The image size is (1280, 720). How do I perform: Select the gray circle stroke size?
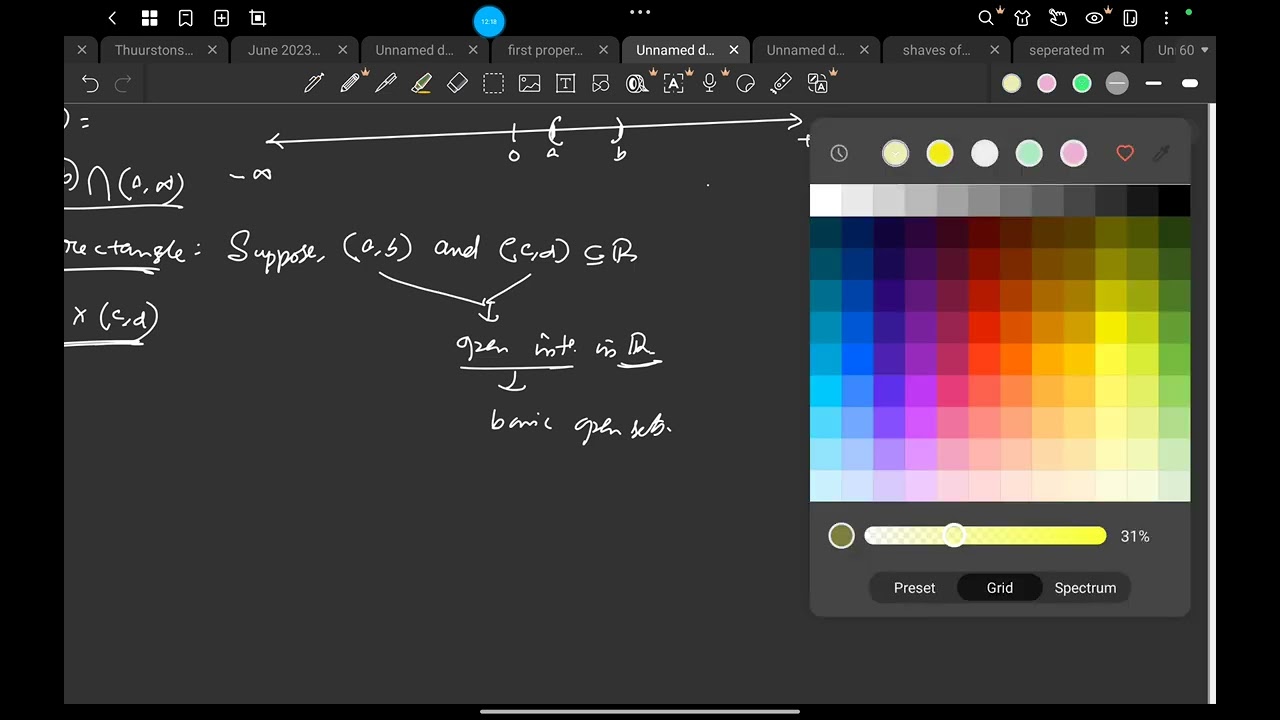pyautogui.click(x=1117, y=84)
